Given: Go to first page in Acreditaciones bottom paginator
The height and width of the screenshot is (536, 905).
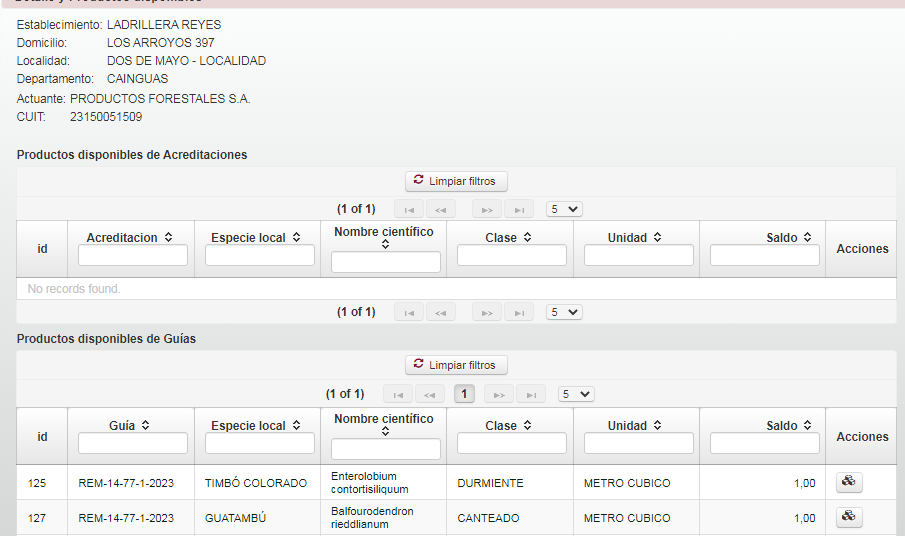Looking at the screenshot, I should click(x=409, y=312).
